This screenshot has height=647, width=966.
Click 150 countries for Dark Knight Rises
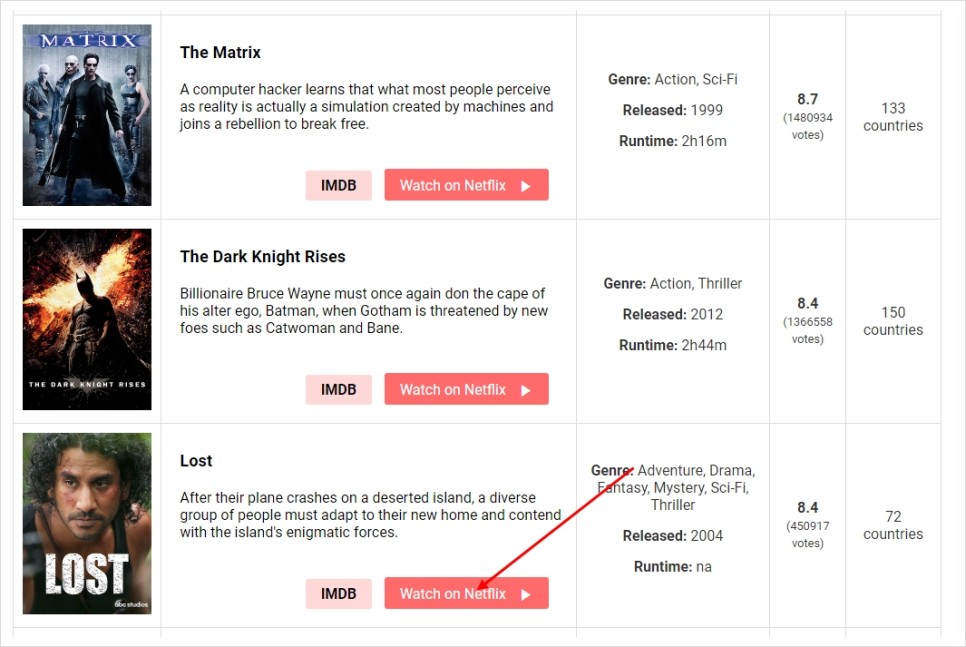[893, 321]
